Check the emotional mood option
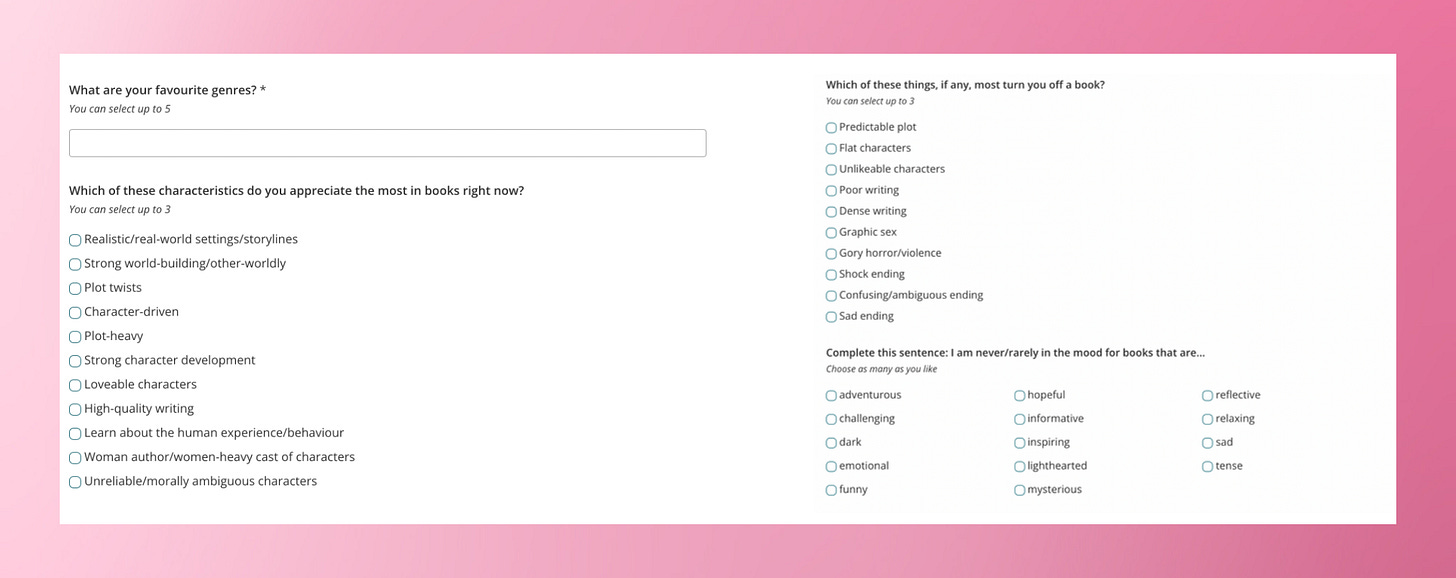Image resolution: width=1456 pixels, height=578 pixels. [x=831, y=467]
